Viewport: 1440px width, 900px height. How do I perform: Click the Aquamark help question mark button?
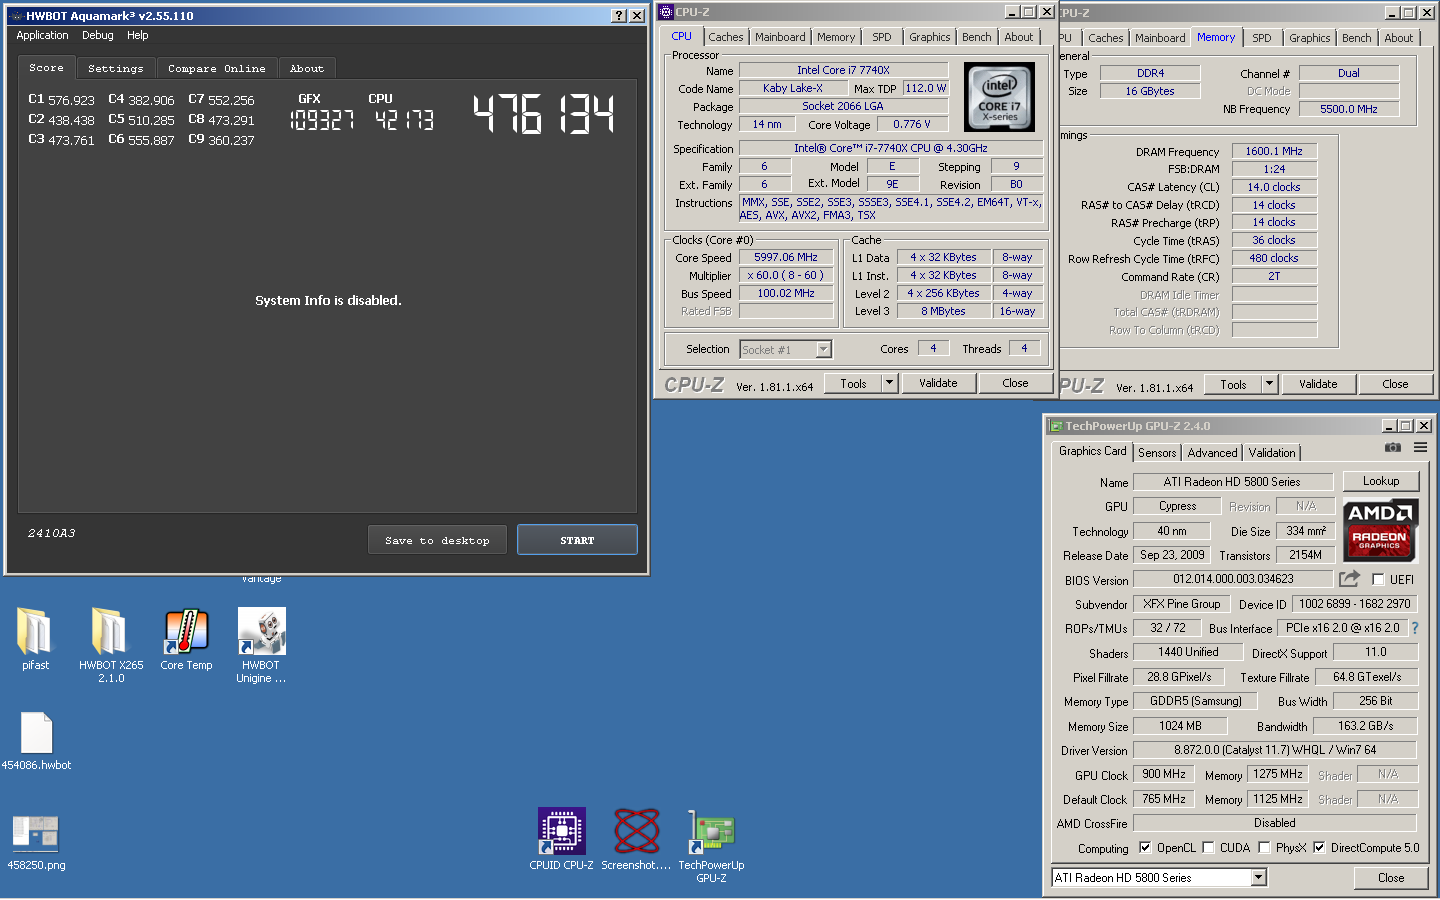coord(618,15)
